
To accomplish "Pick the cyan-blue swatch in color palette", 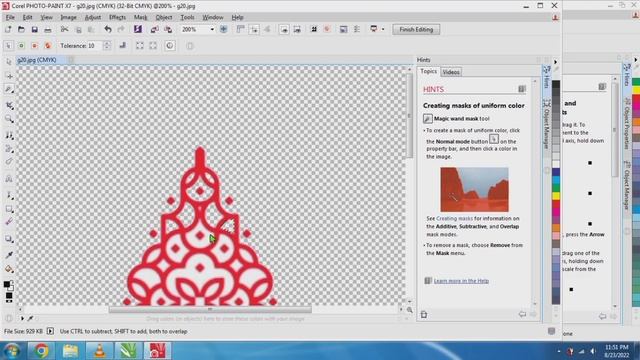I will click(556, 180).
